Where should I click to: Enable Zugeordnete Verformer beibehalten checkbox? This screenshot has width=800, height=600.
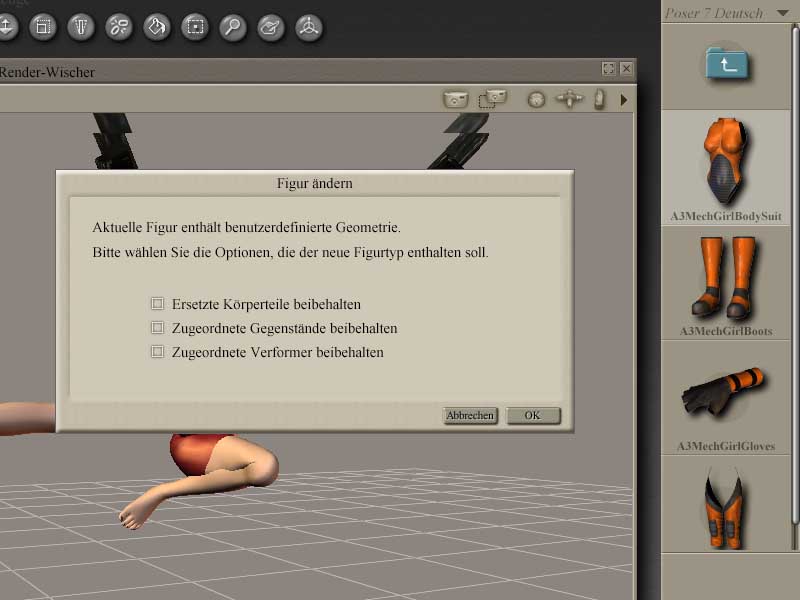pos(158,352)
